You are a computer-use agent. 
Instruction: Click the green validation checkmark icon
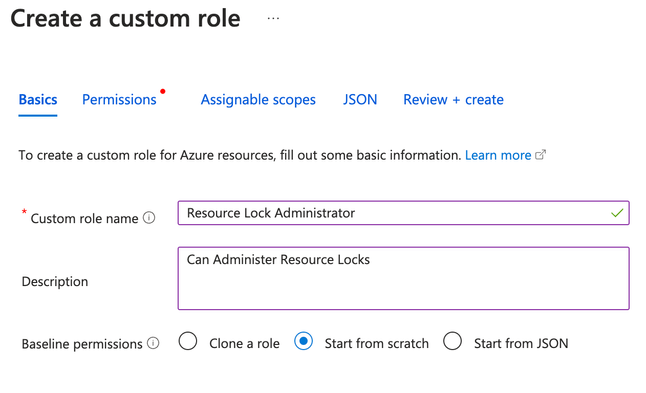(x=617, y=213)
